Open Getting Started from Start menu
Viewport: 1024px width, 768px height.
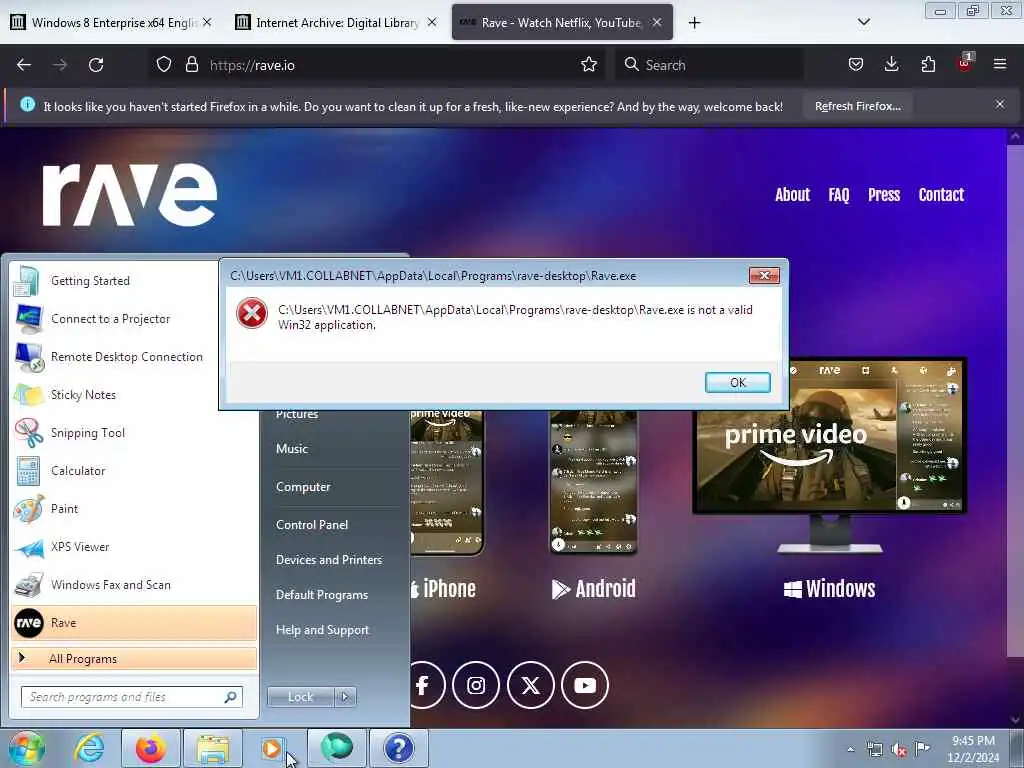(134, 281)
